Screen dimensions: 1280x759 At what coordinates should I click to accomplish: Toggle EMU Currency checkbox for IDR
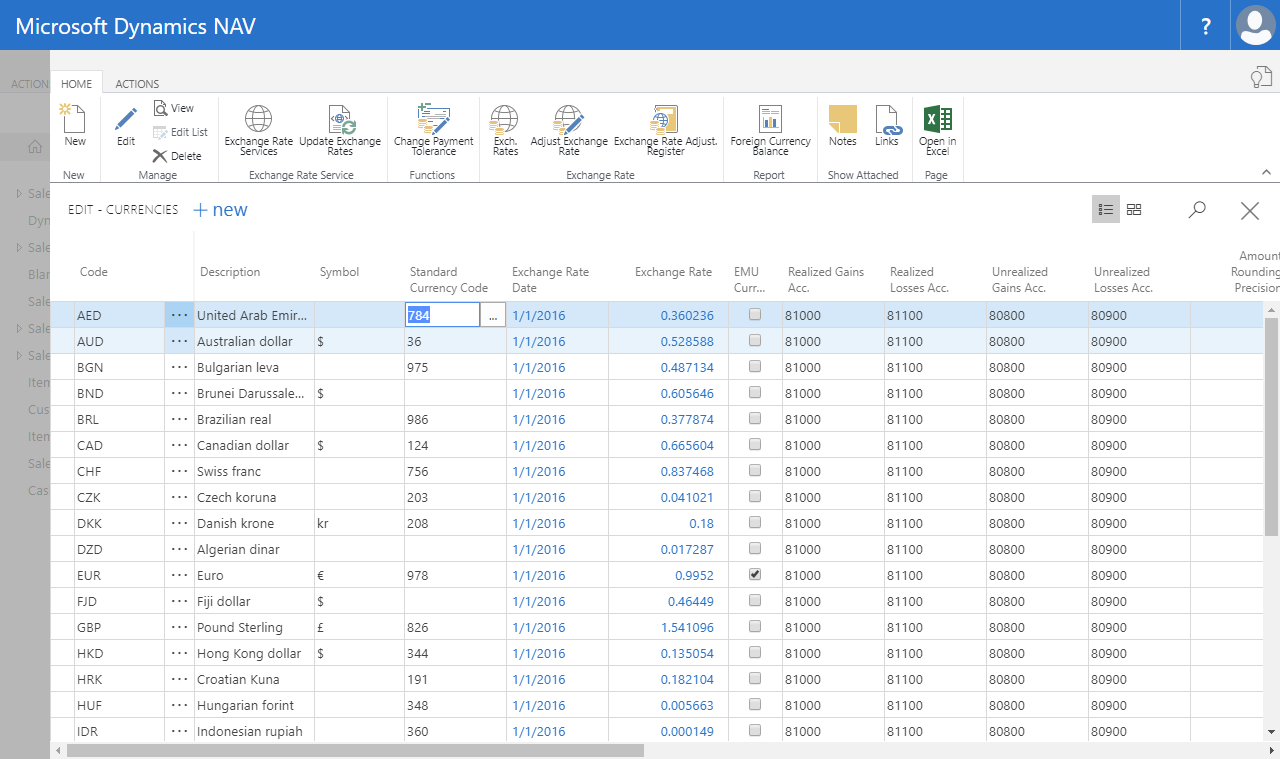point(755,730)
